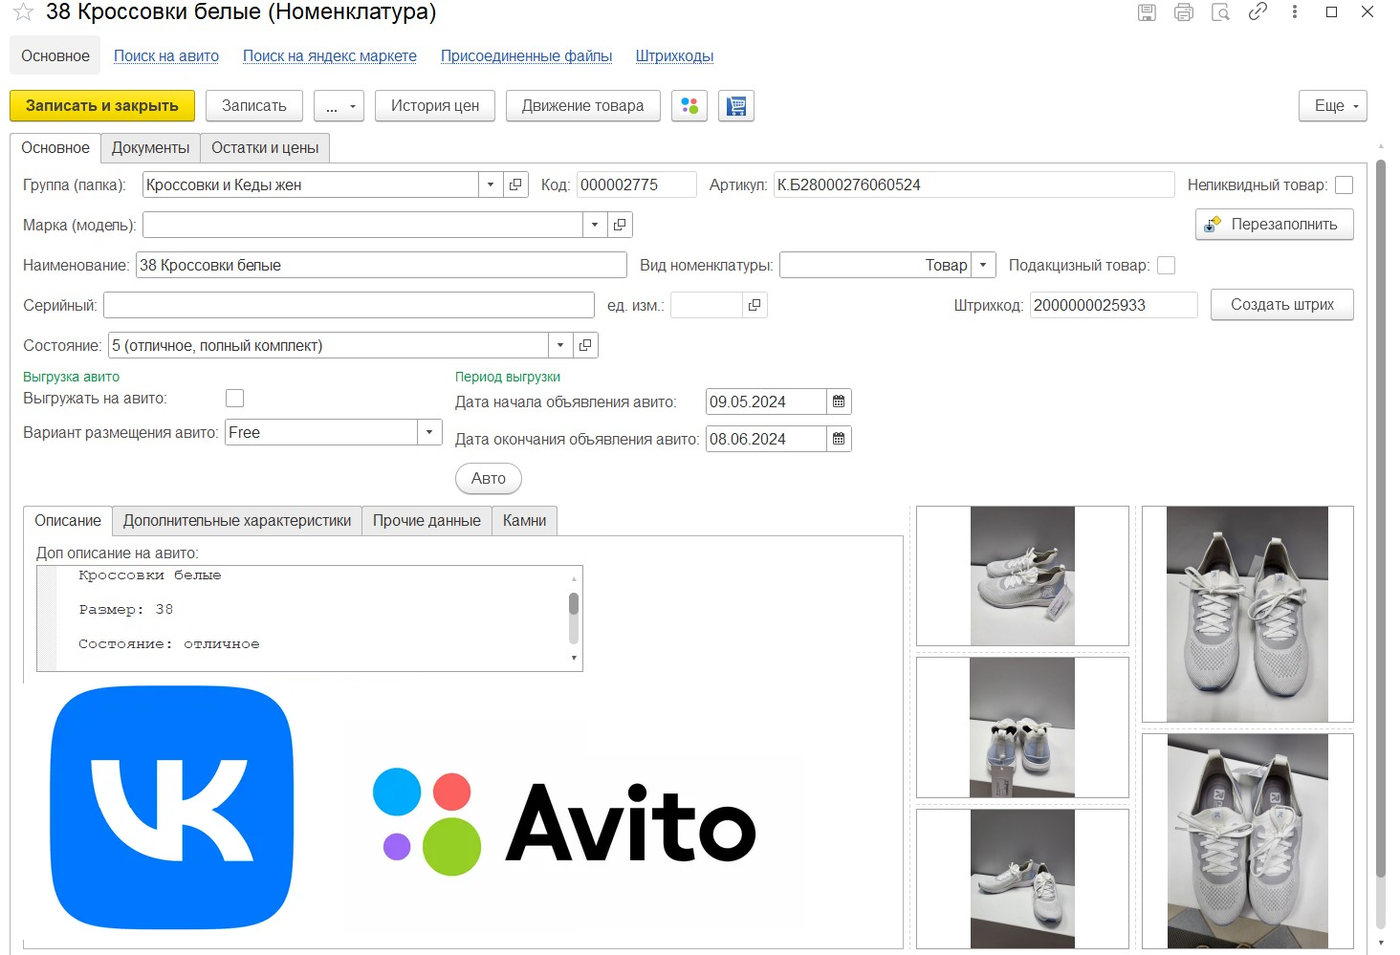Click the save diskette icon in the title bar
The image size is (1400, 955).
click(x=1147, y=13)
